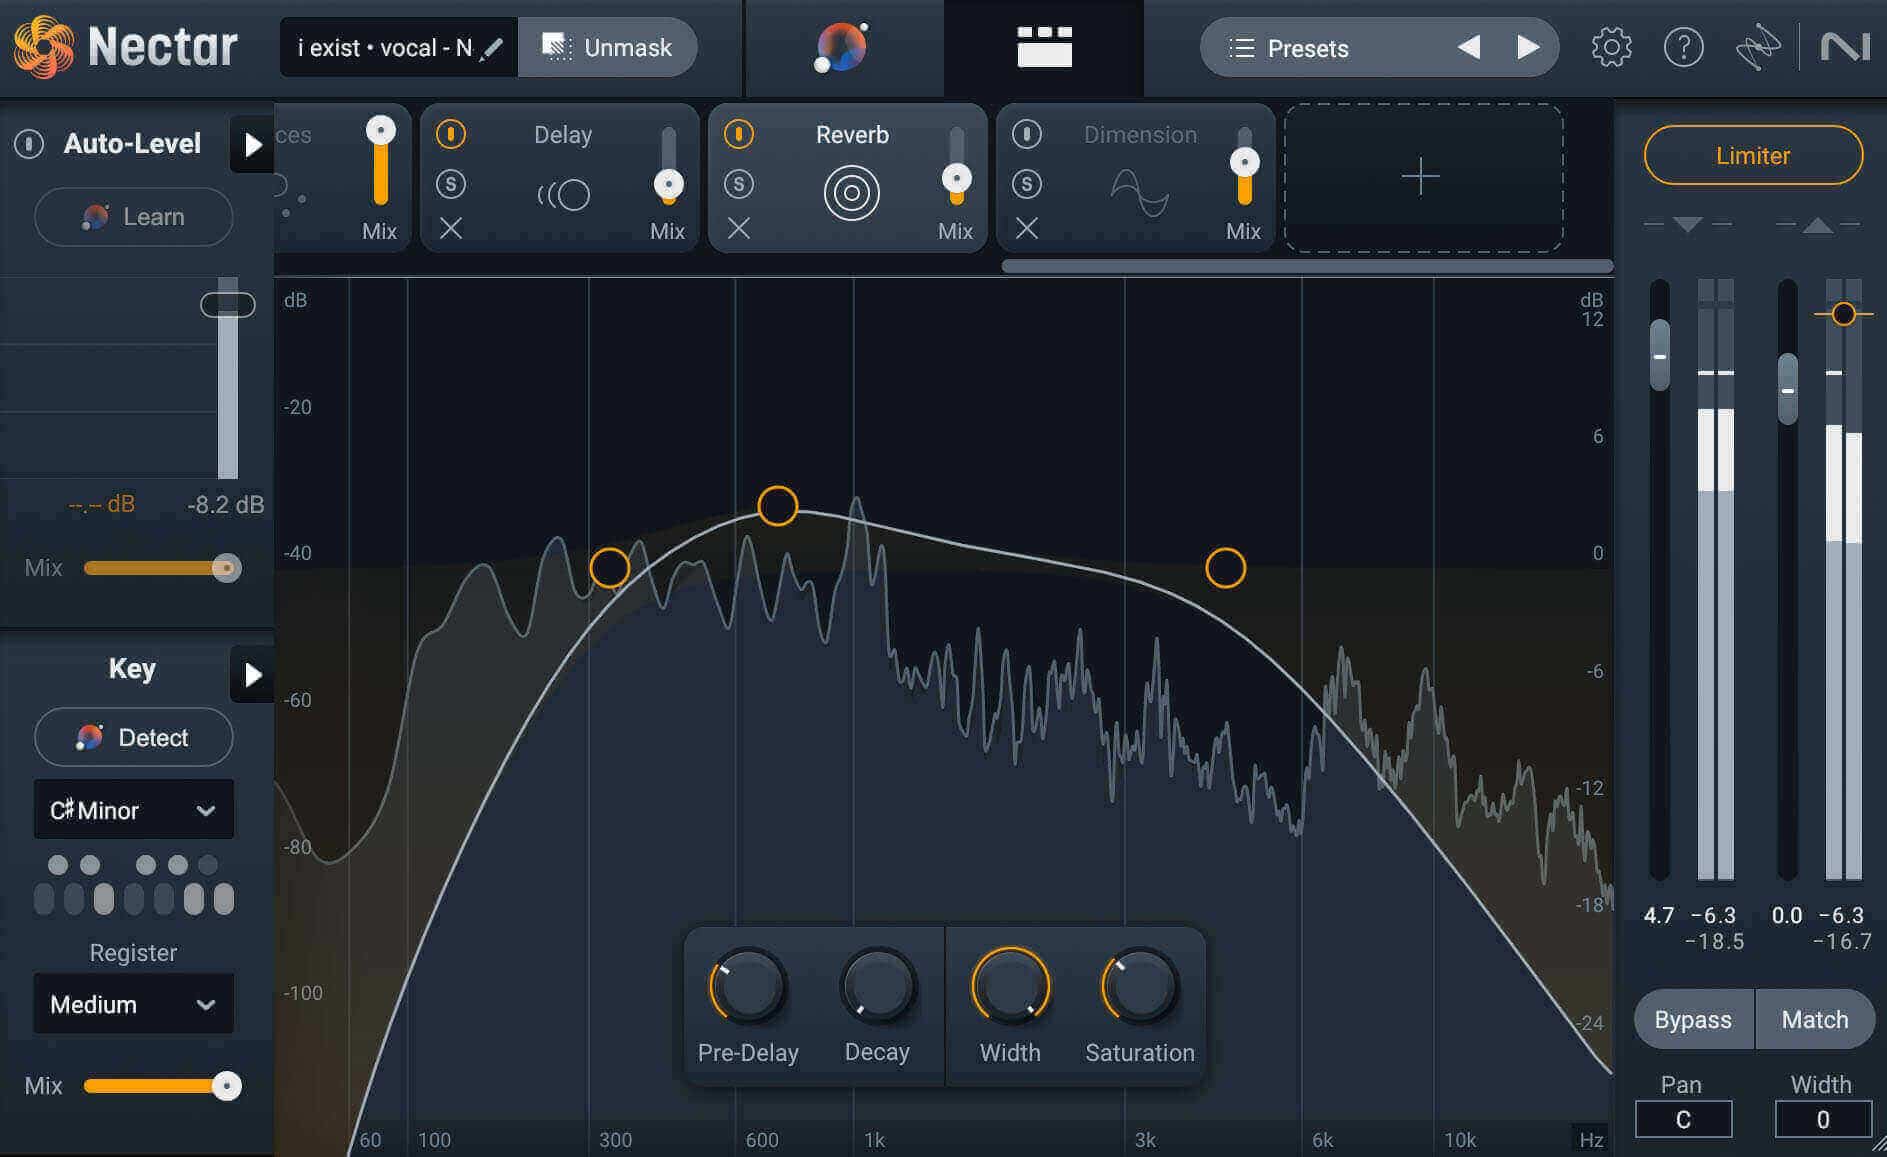Click the Detect key button
The height and width of the screenshot is (1157, 1887).
click(x=134, y=738)
